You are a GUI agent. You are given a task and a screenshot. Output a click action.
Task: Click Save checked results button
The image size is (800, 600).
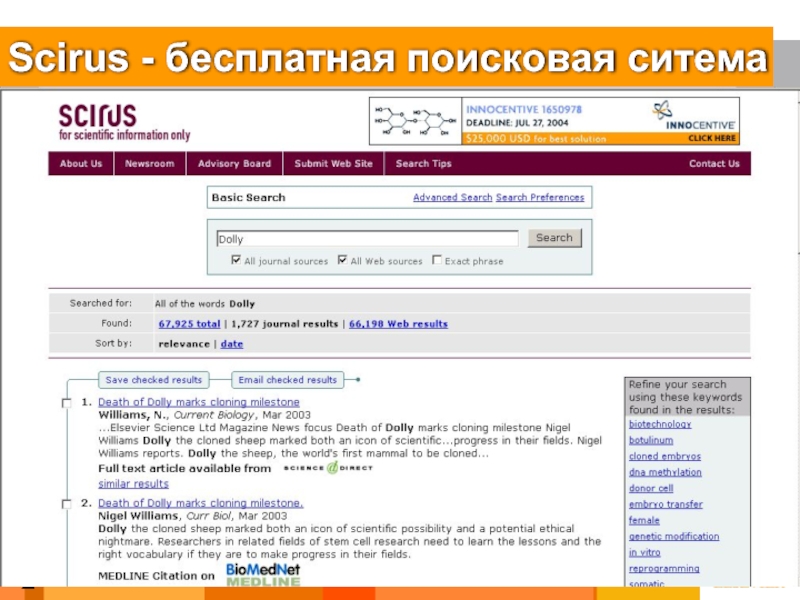tap(154, 380)
